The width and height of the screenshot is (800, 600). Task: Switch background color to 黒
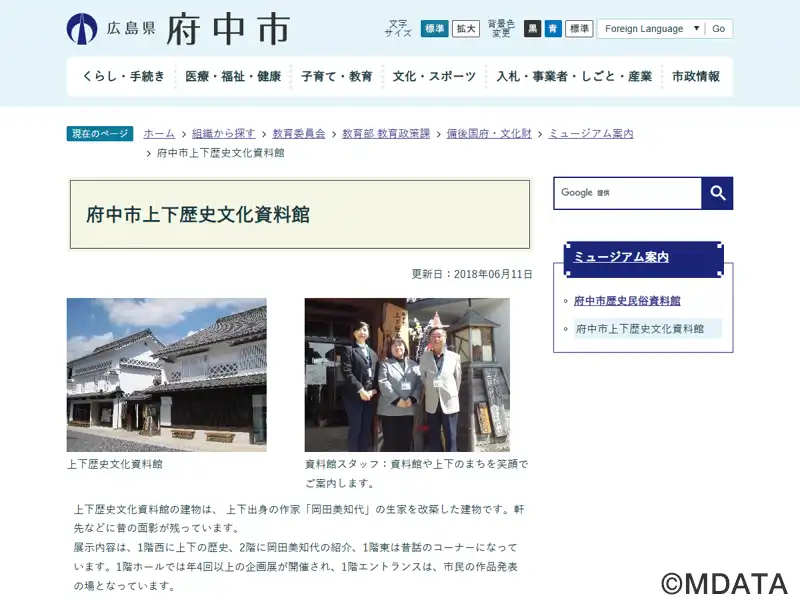point(532,29)
